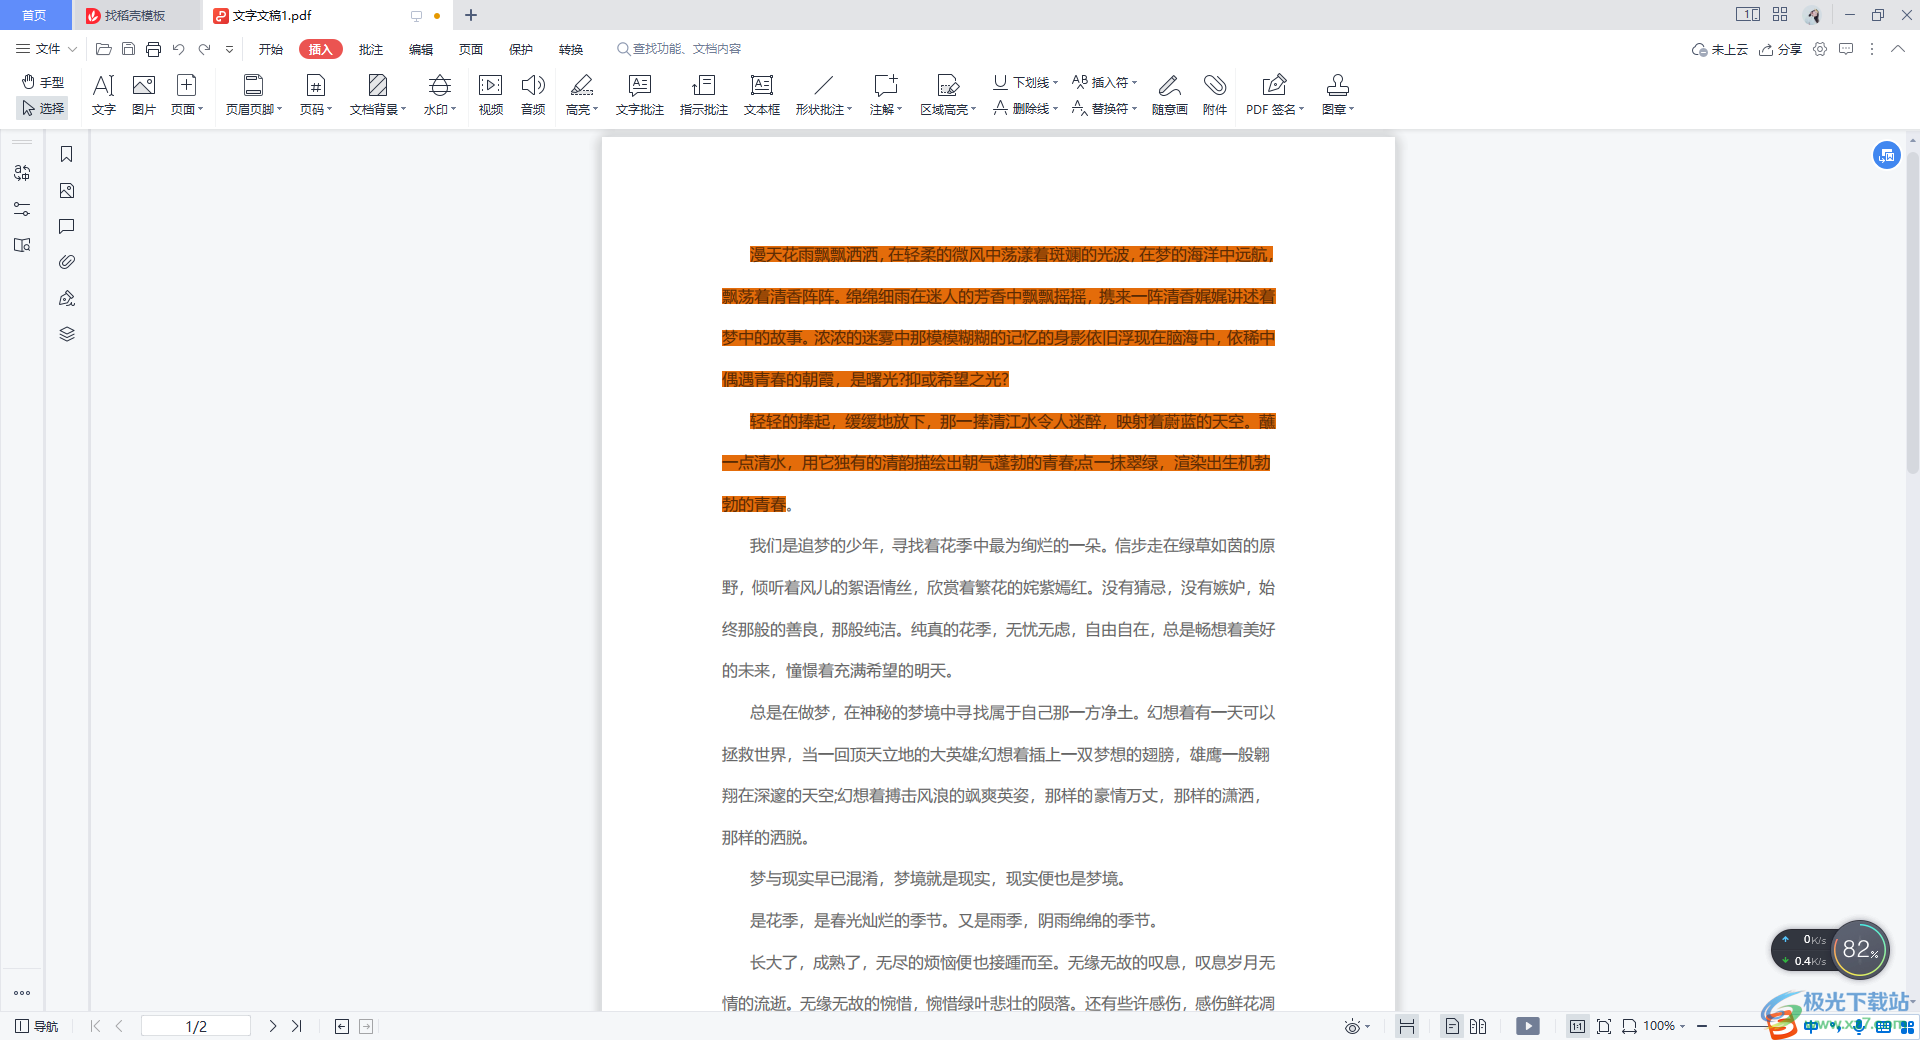Print the document using the printer icon
The height and width of the screenshot is (1040, 1920).
coord(153,49)
